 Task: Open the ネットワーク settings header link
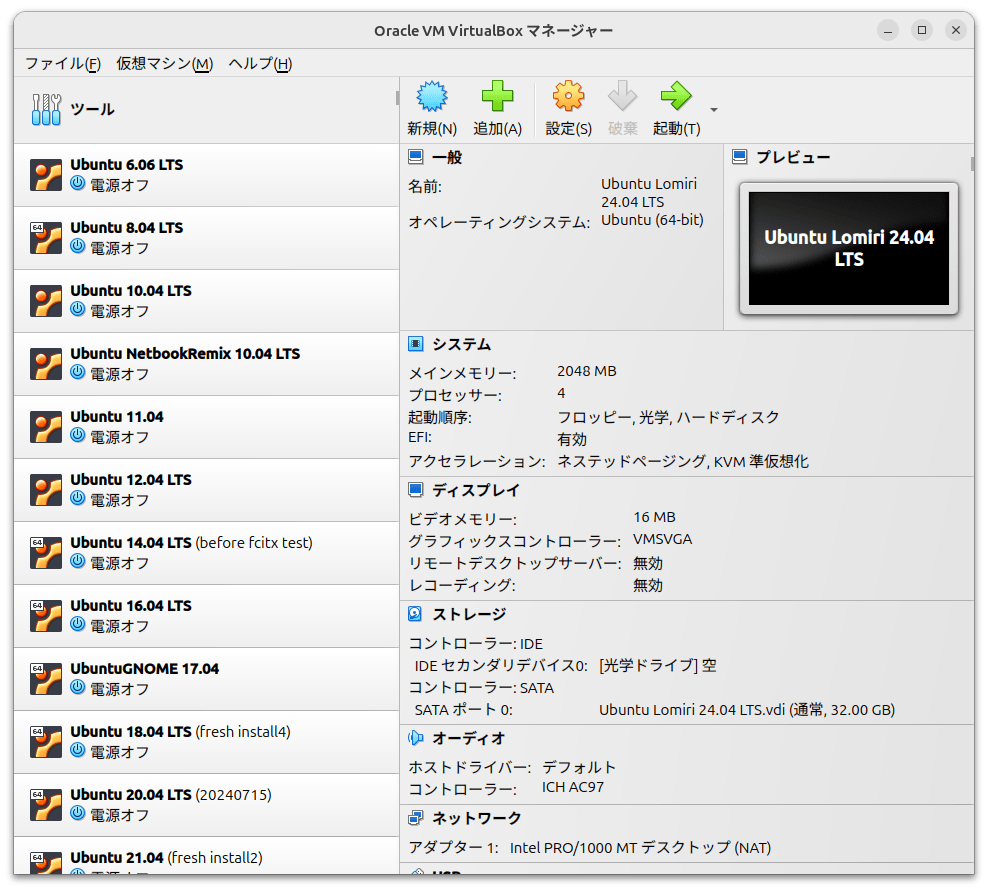click(x=477, y=819)
